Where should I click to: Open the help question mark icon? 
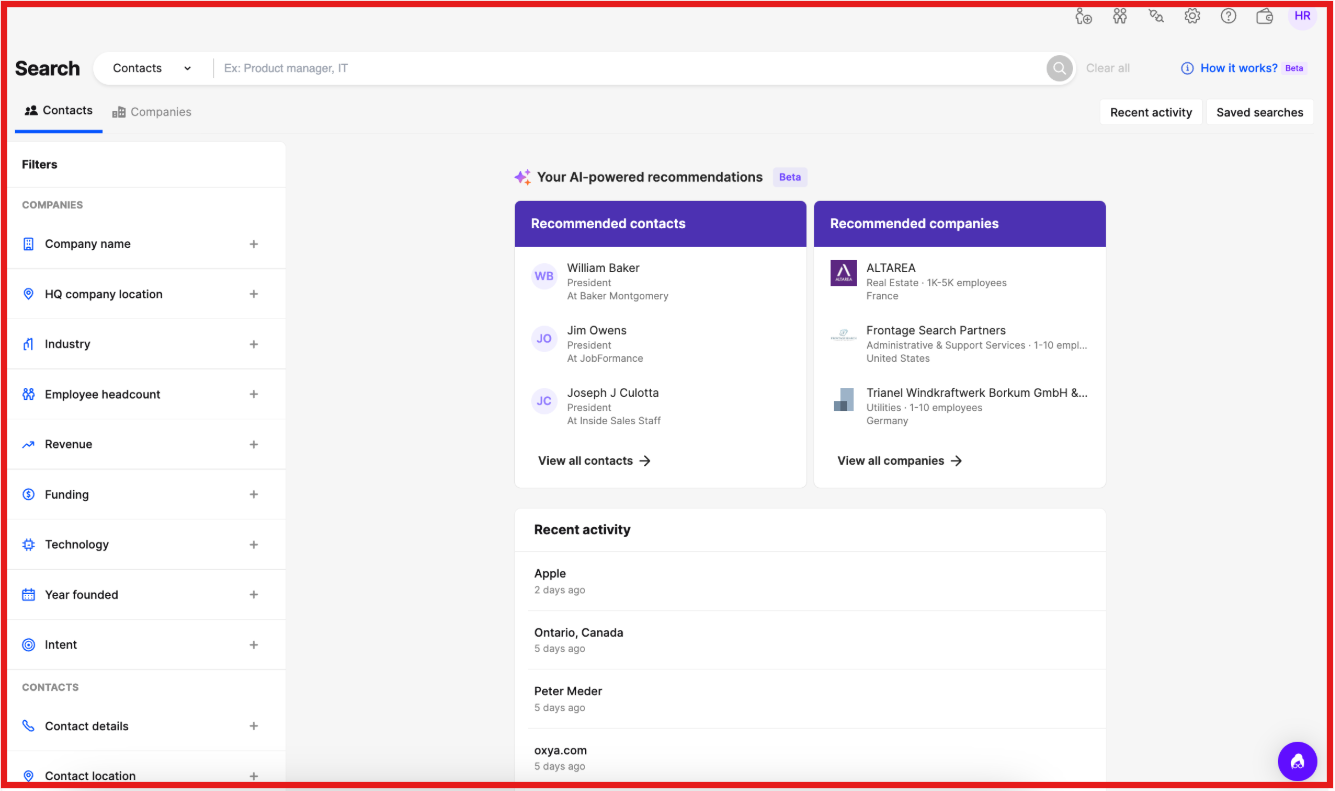[1229, 16]
